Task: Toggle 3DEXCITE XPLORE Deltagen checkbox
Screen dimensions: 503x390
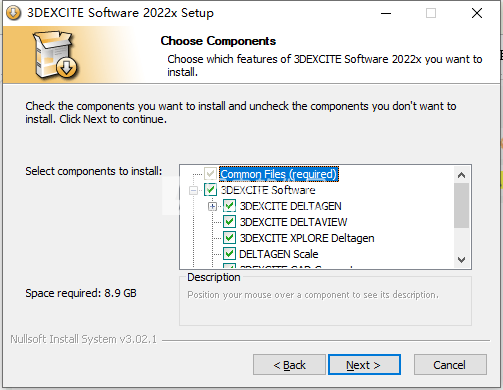Action: 229,238
